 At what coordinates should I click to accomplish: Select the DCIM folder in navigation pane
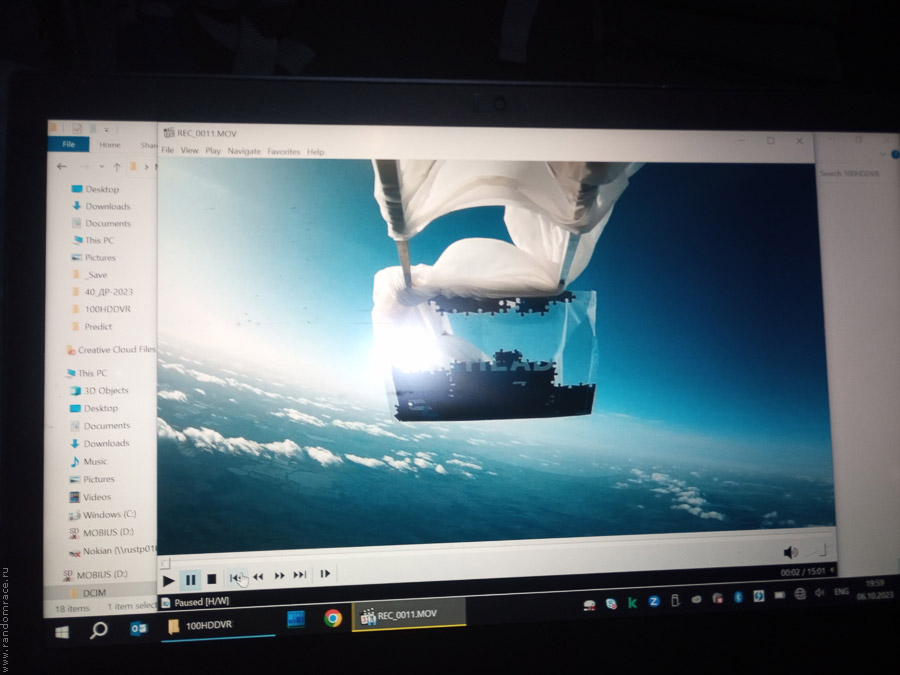94,593
